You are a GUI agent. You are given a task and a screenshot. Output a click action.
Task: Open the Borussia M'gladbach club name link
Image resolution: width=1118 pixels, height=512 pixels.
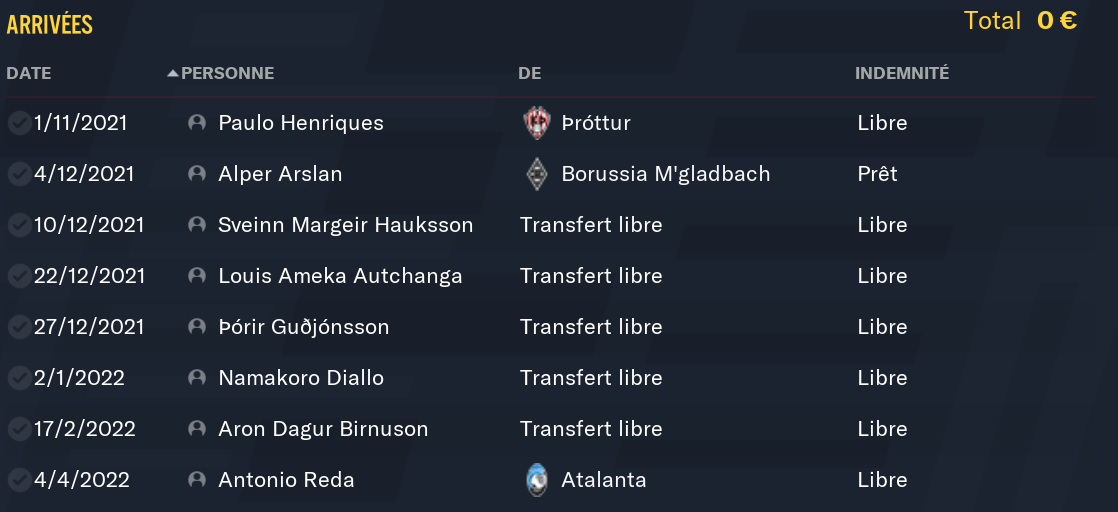pyautogui.click(x=665, y=174)
